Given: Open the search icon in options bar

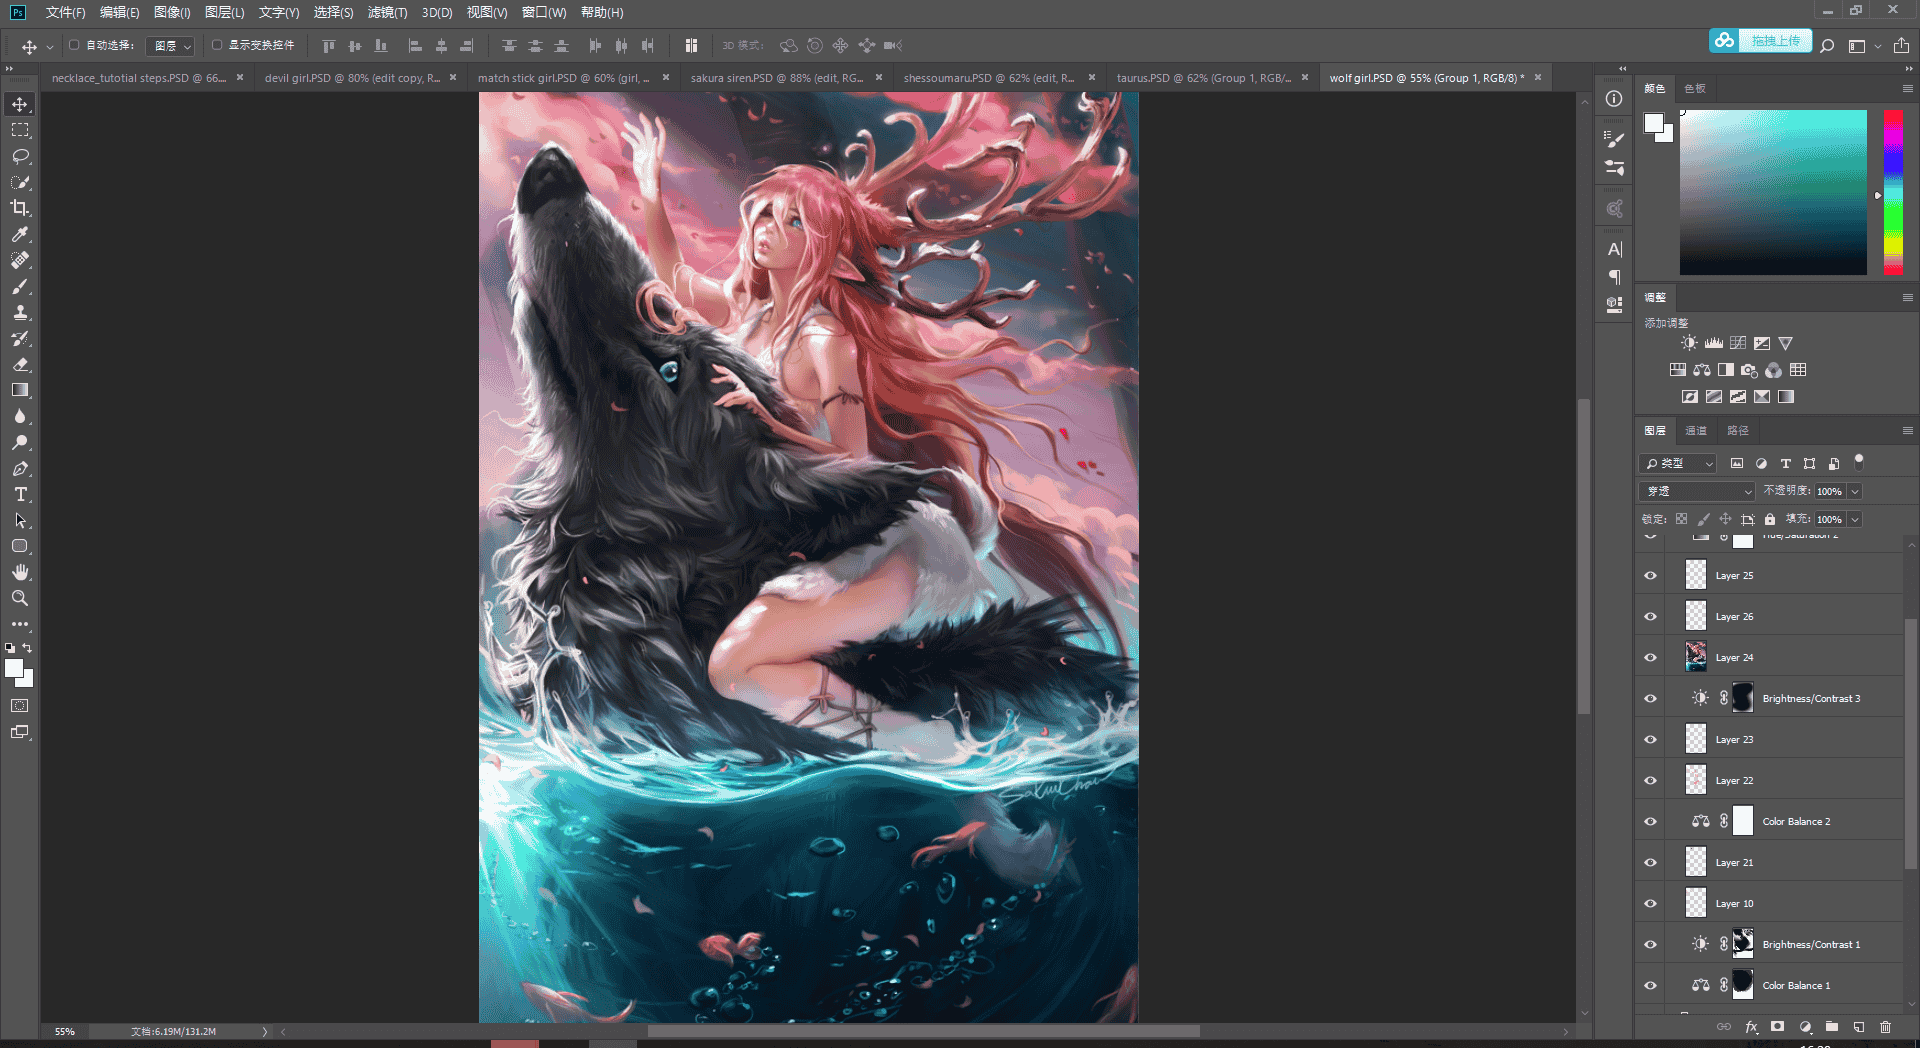Looking at the screenshot, I should pos(1827,46).
